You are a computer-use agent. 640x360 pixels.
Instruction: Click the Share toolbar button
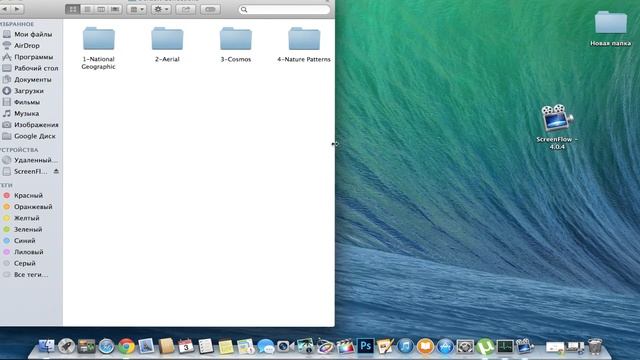(186, 9)
